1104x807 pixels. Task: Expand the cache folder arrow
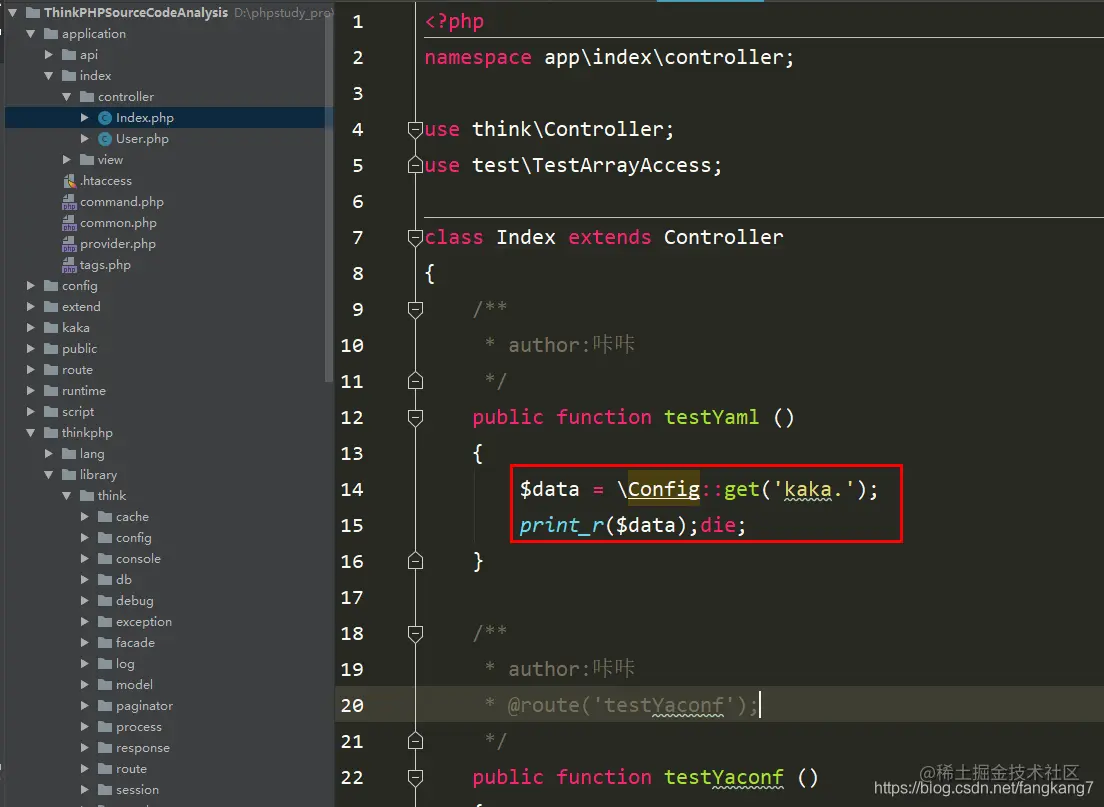point(84,517)
